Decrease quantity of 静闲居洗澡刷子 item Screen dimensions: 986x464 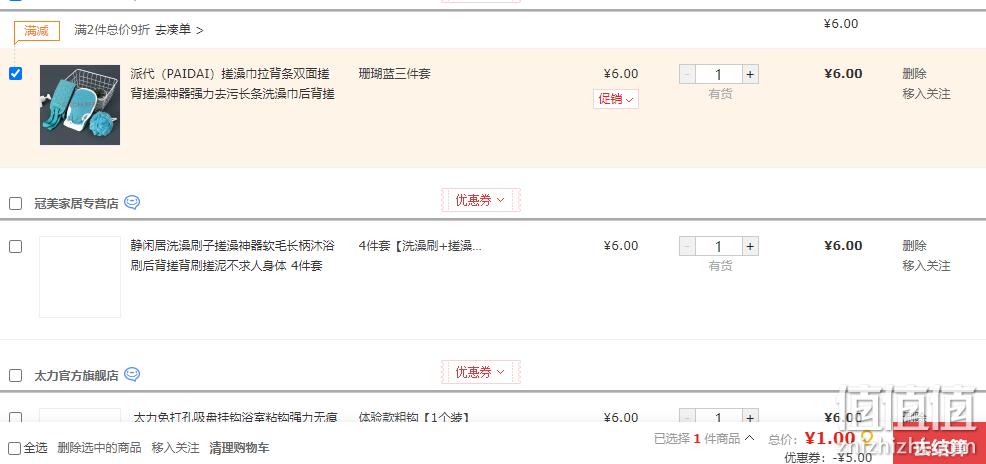(x=687, y=246)
